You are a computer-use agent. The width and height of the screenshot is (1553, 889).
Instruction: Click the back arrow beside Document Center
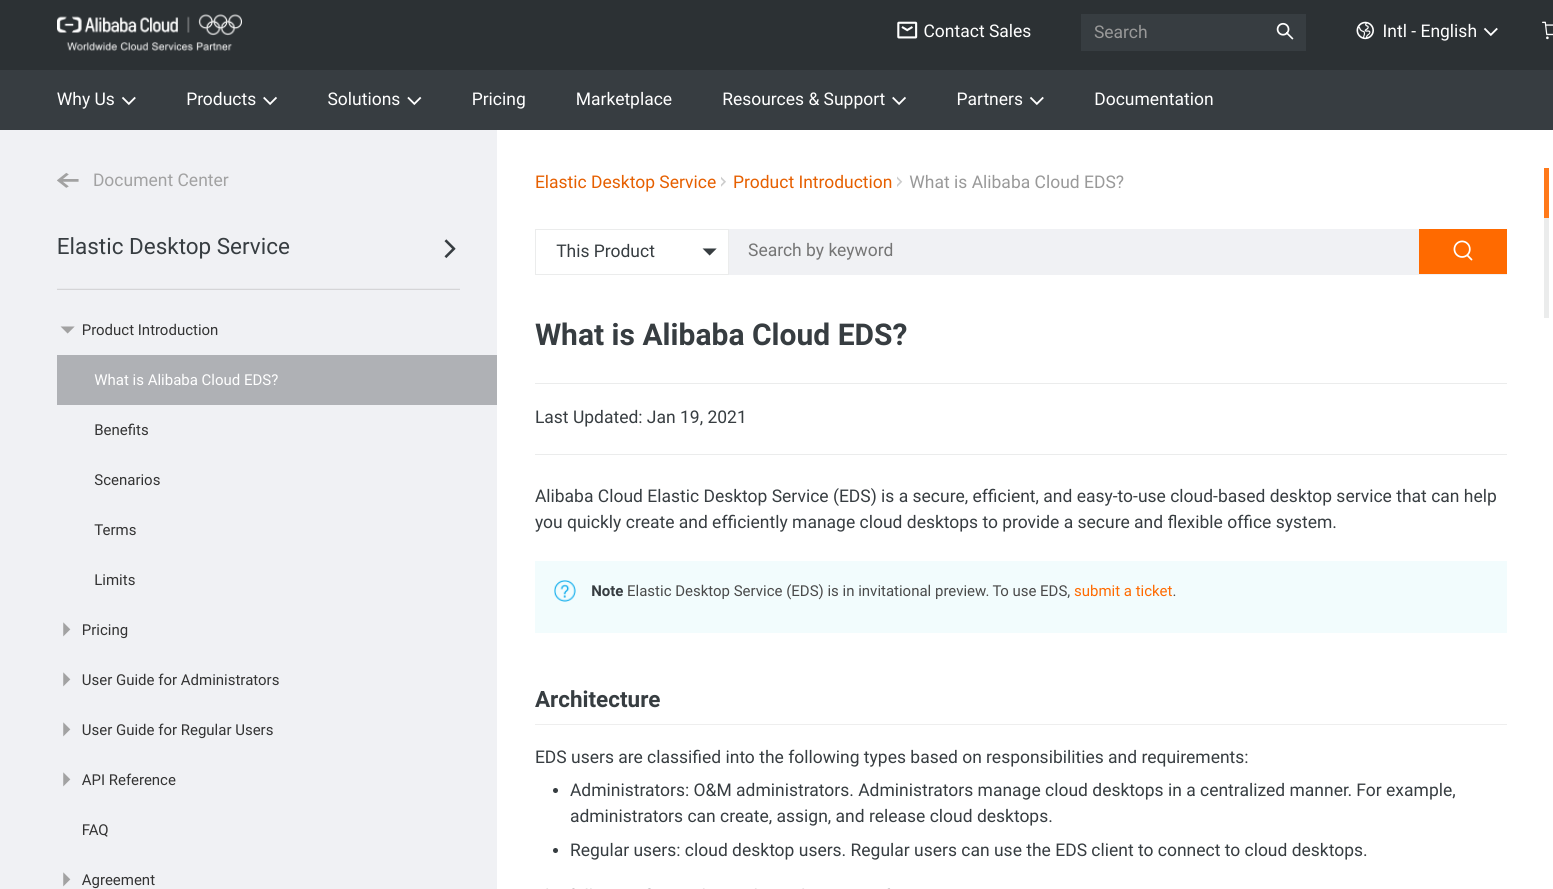(67, 180)
